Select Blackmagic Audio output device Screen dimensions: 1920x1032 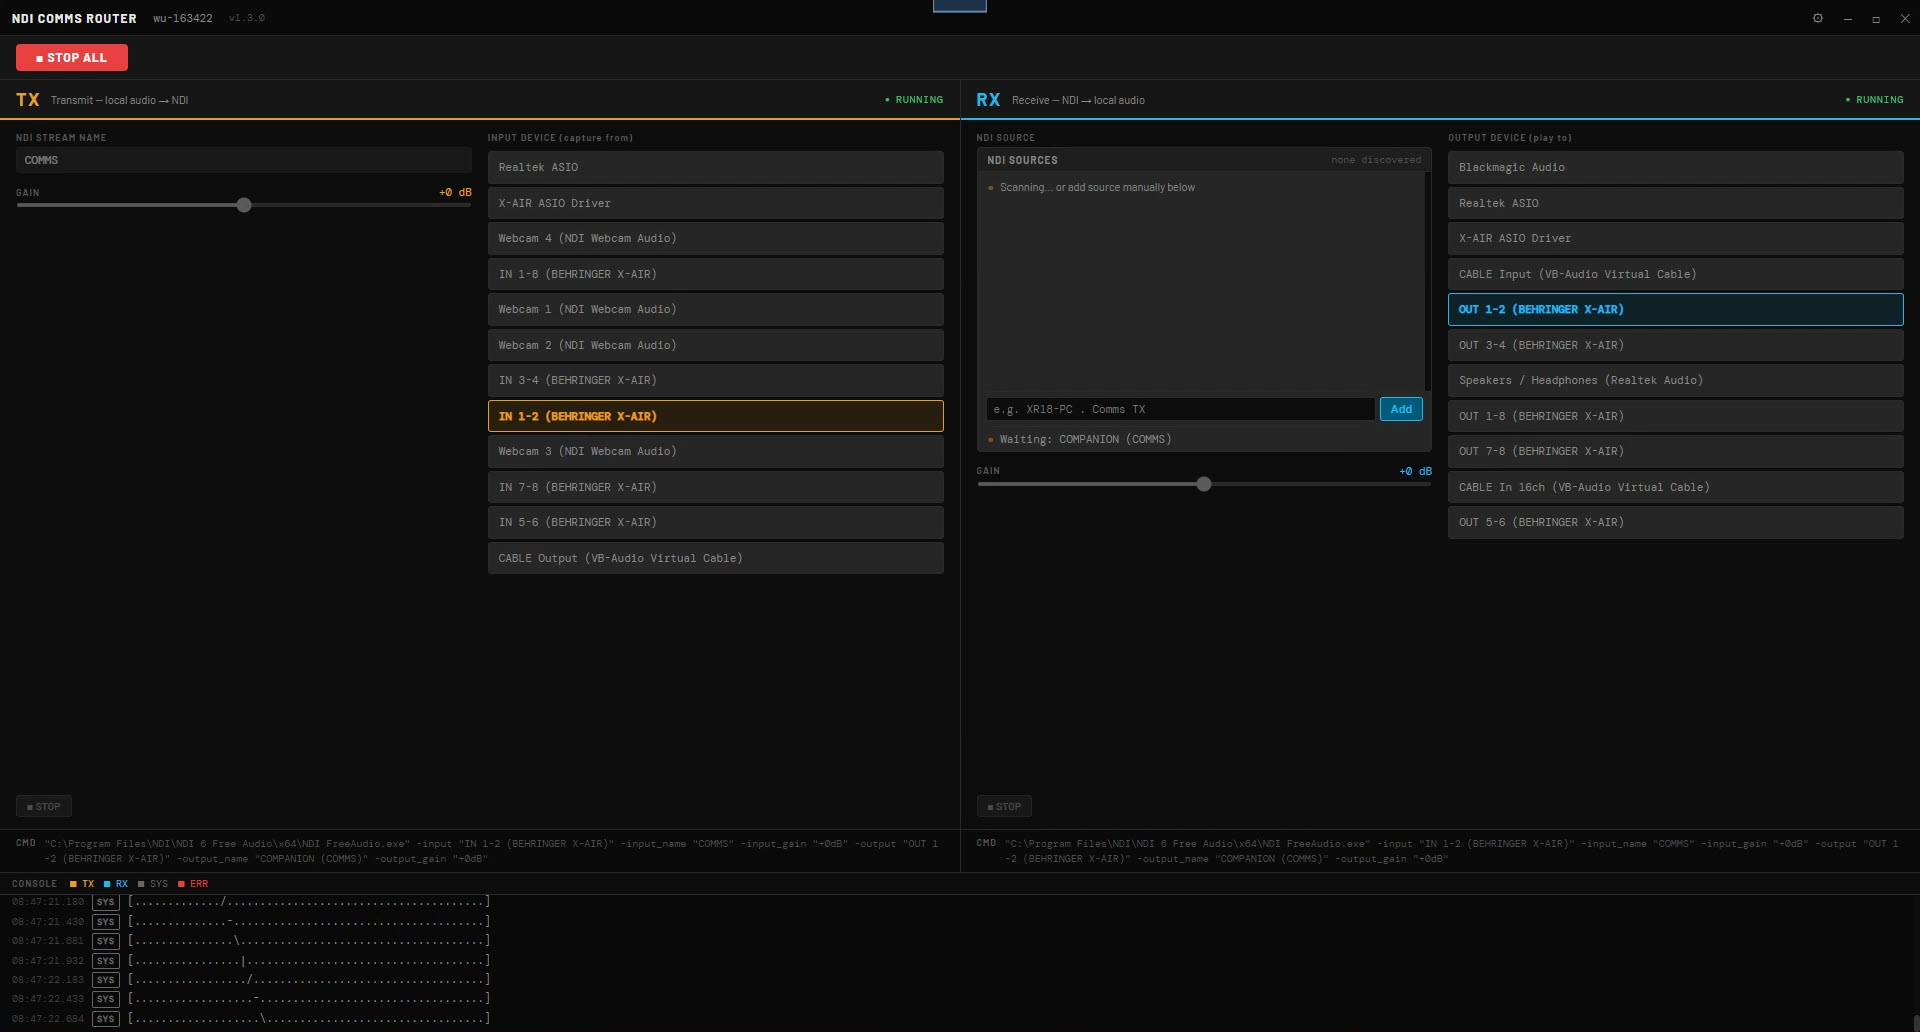[1675, 167]
